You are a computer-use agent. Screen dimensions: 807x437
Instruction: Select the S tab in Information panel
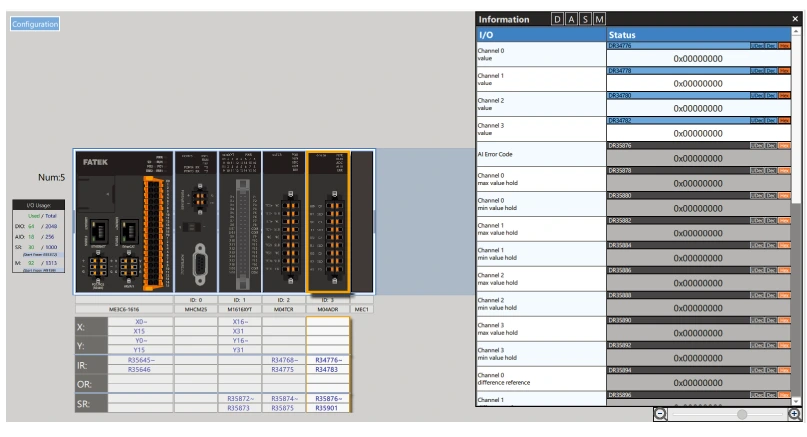pyautogui.click(x=586, y=19)
